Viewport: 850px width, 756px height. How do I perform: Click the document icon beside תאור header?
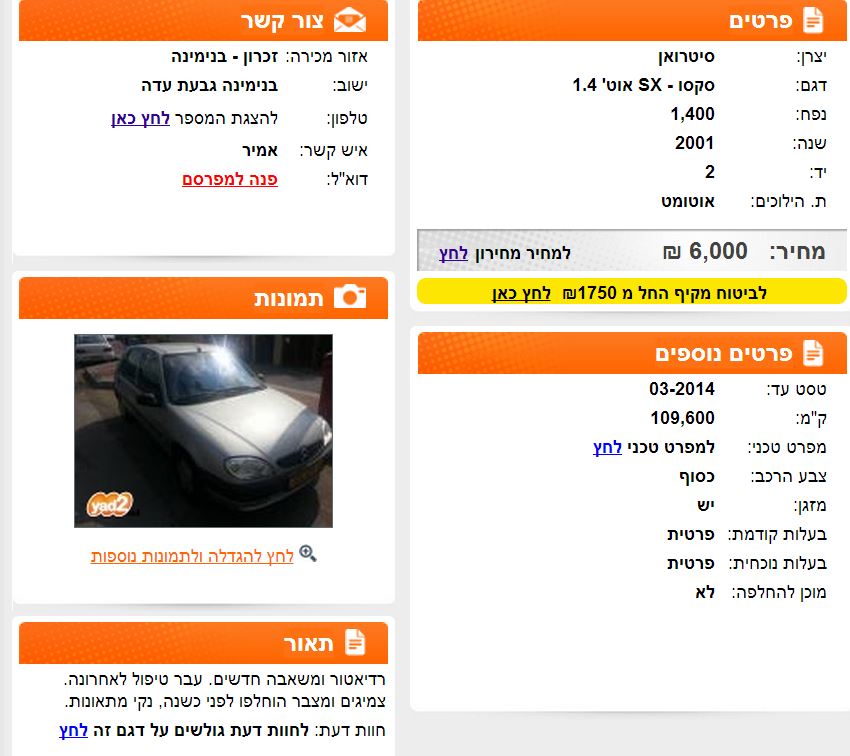(355, 642)
